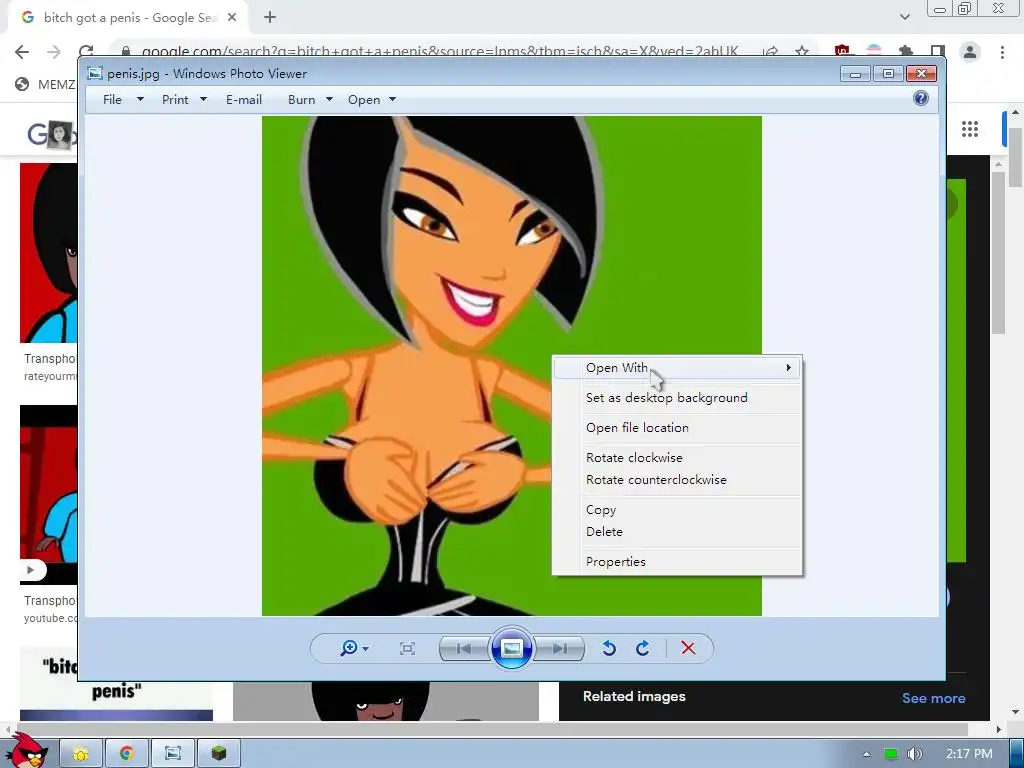
Task: Bookmark the page with star icon
Action: click(x=802, y=51)
